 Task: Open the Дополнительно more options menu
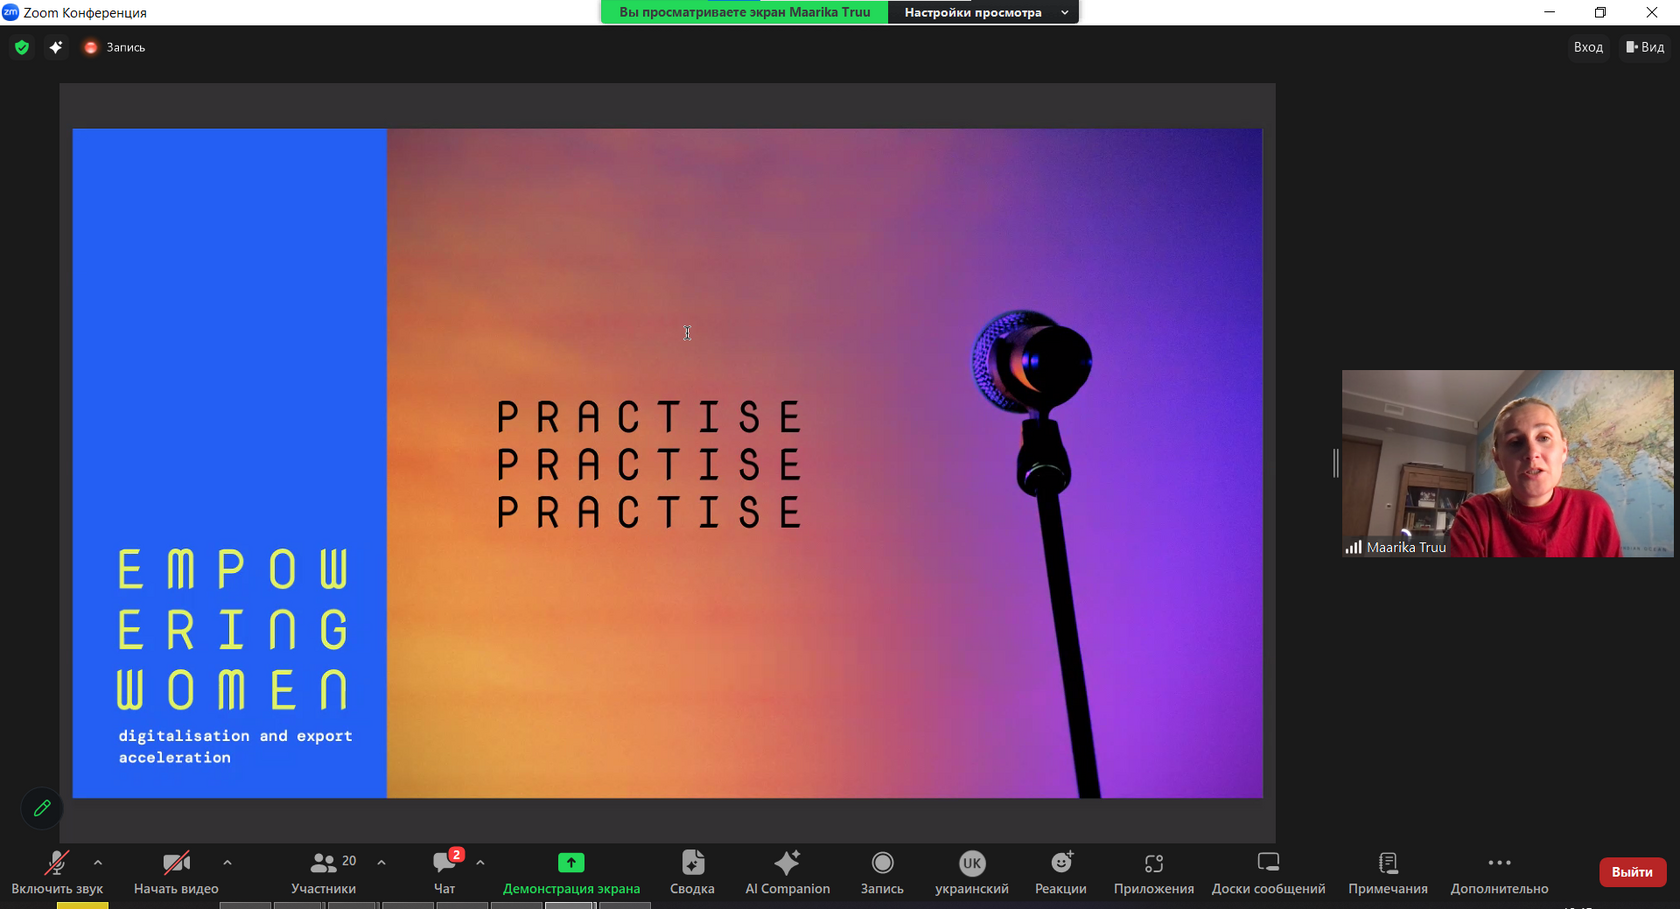1499,872
